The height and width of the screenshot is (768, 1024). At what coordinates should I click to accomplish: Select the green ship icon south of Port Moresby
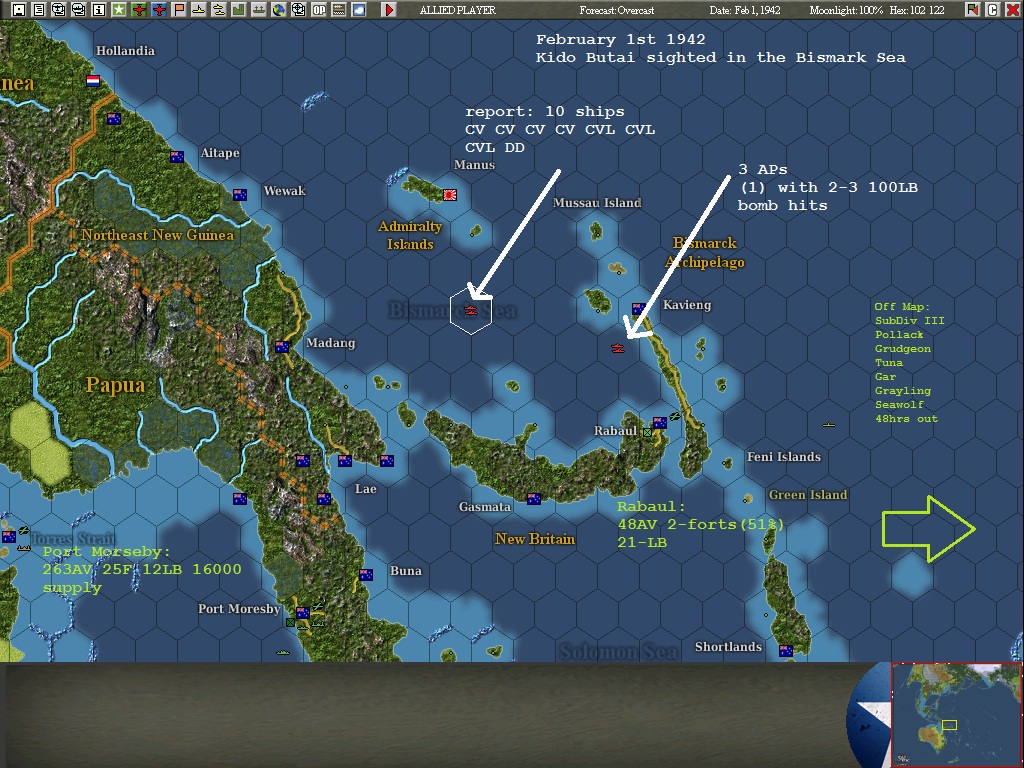tap(282, 652)
